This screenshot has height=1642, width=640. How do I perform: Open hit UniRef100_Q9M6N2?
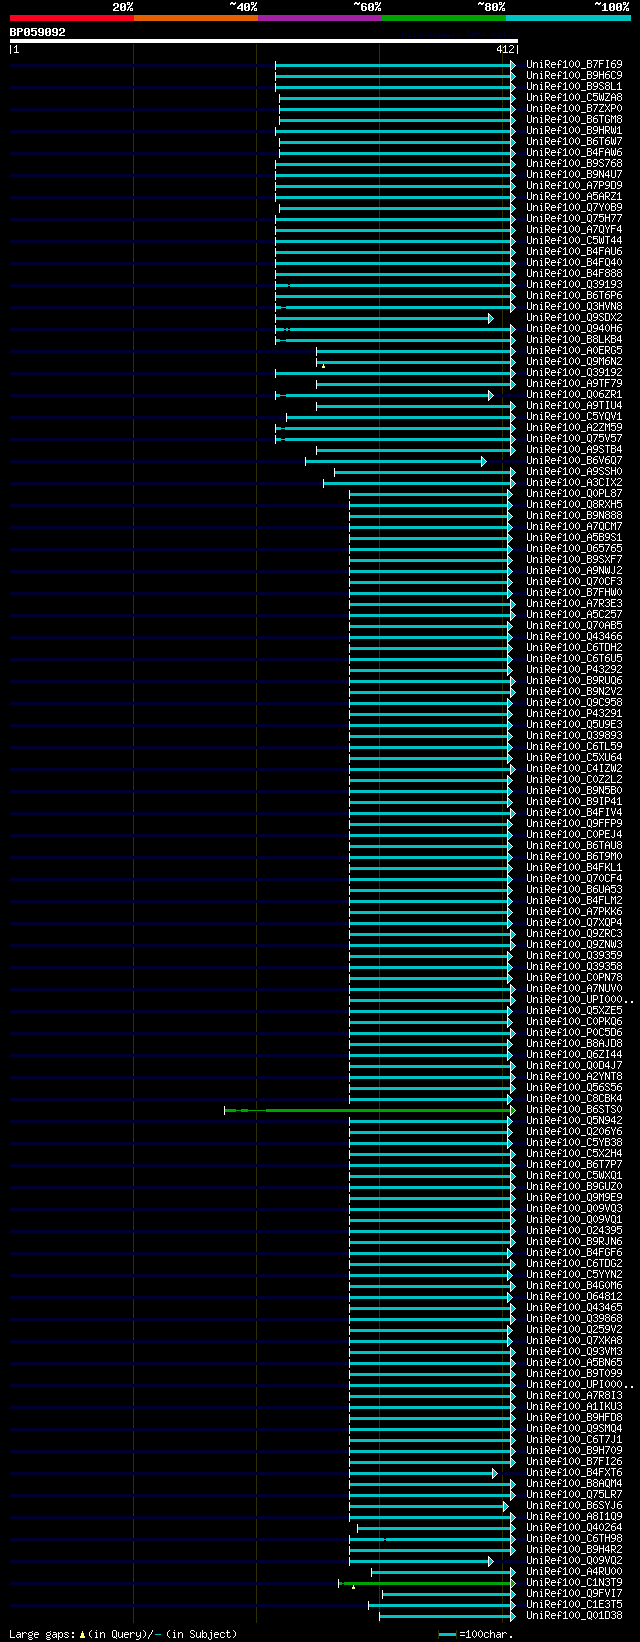(x=574, y=361)
